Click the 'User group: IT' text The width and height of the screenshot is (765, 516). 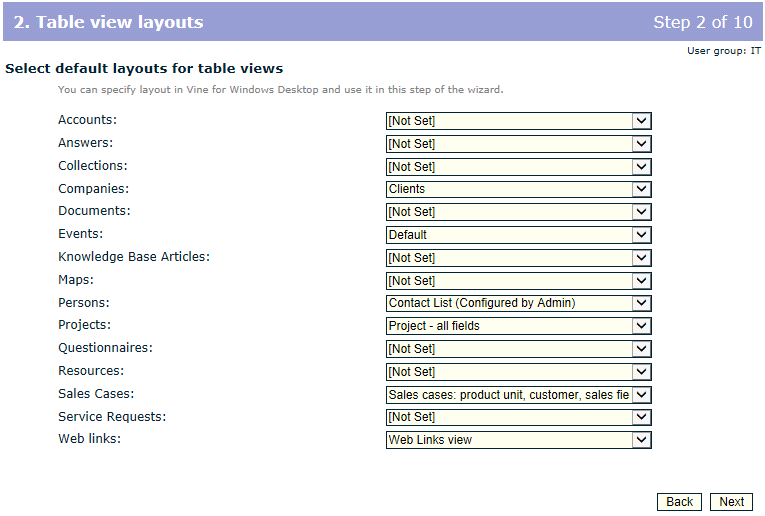pyautogui.click(x=724, y=51)
